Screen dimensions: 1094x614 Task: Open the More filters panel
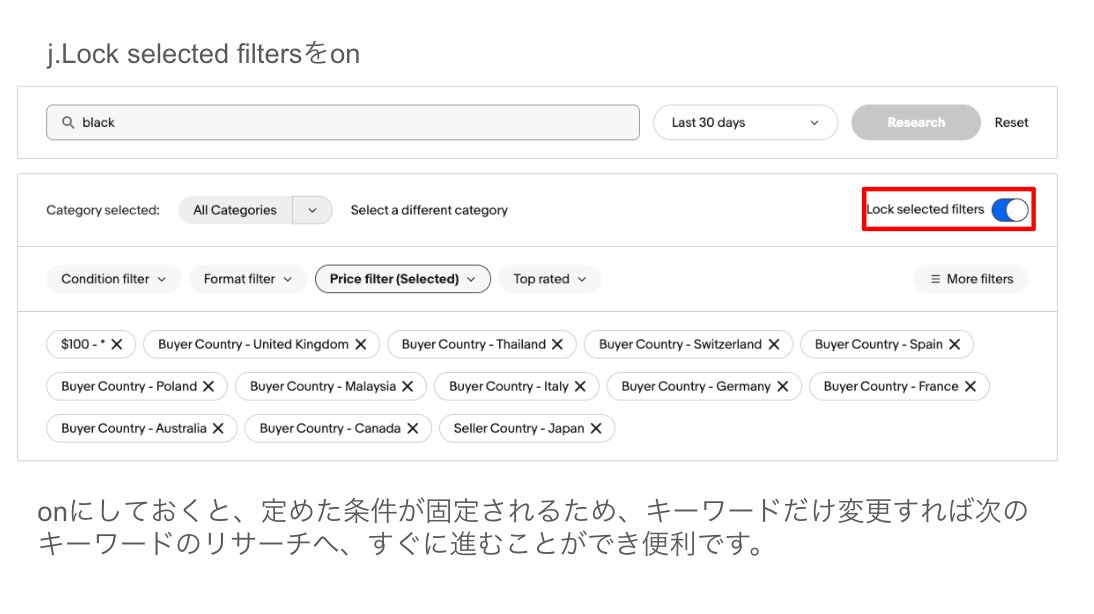coord(971,279)
